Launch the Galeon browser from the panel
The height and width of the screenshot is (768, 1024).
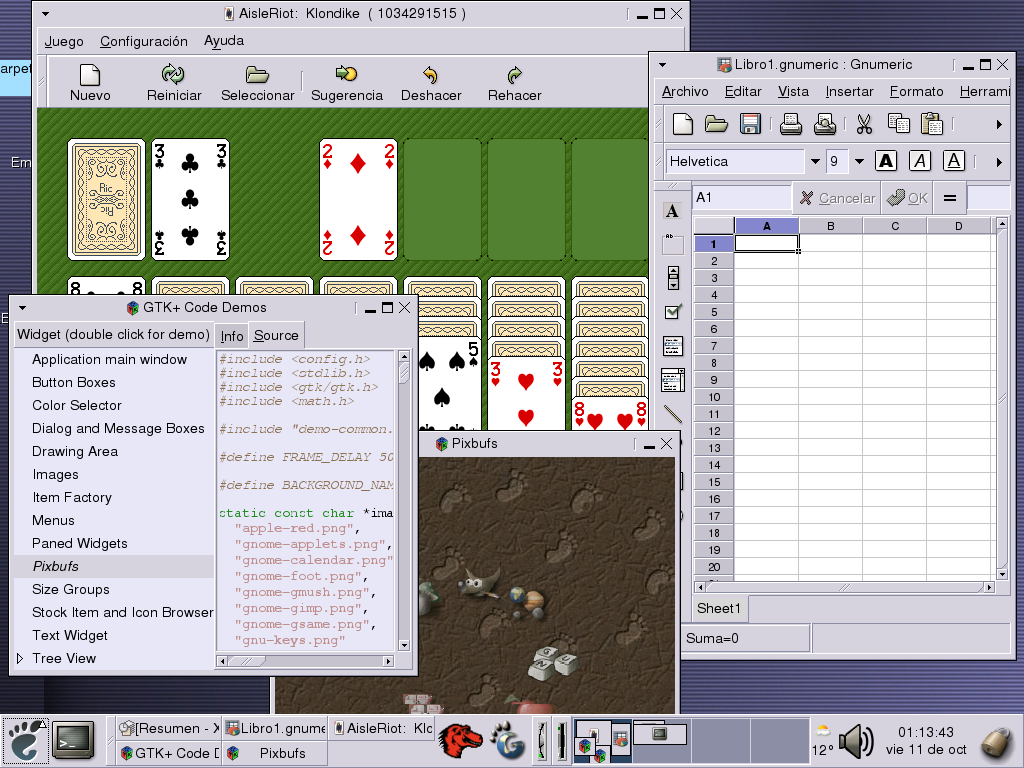[507, 741]
